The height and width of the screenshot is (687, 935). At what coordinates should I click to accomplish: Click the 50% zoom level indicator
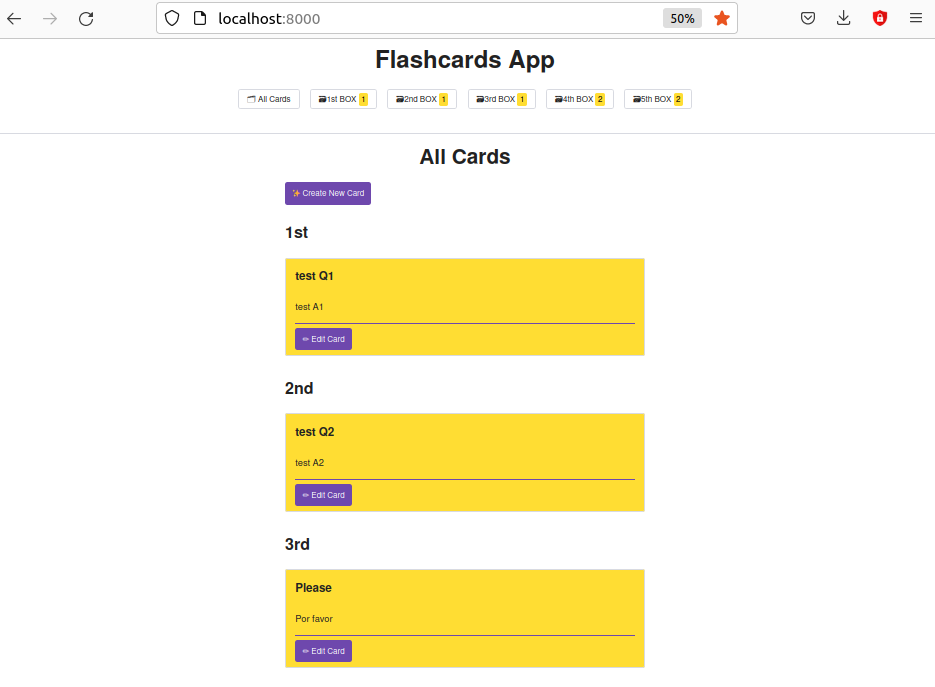(x=681, y=18)
